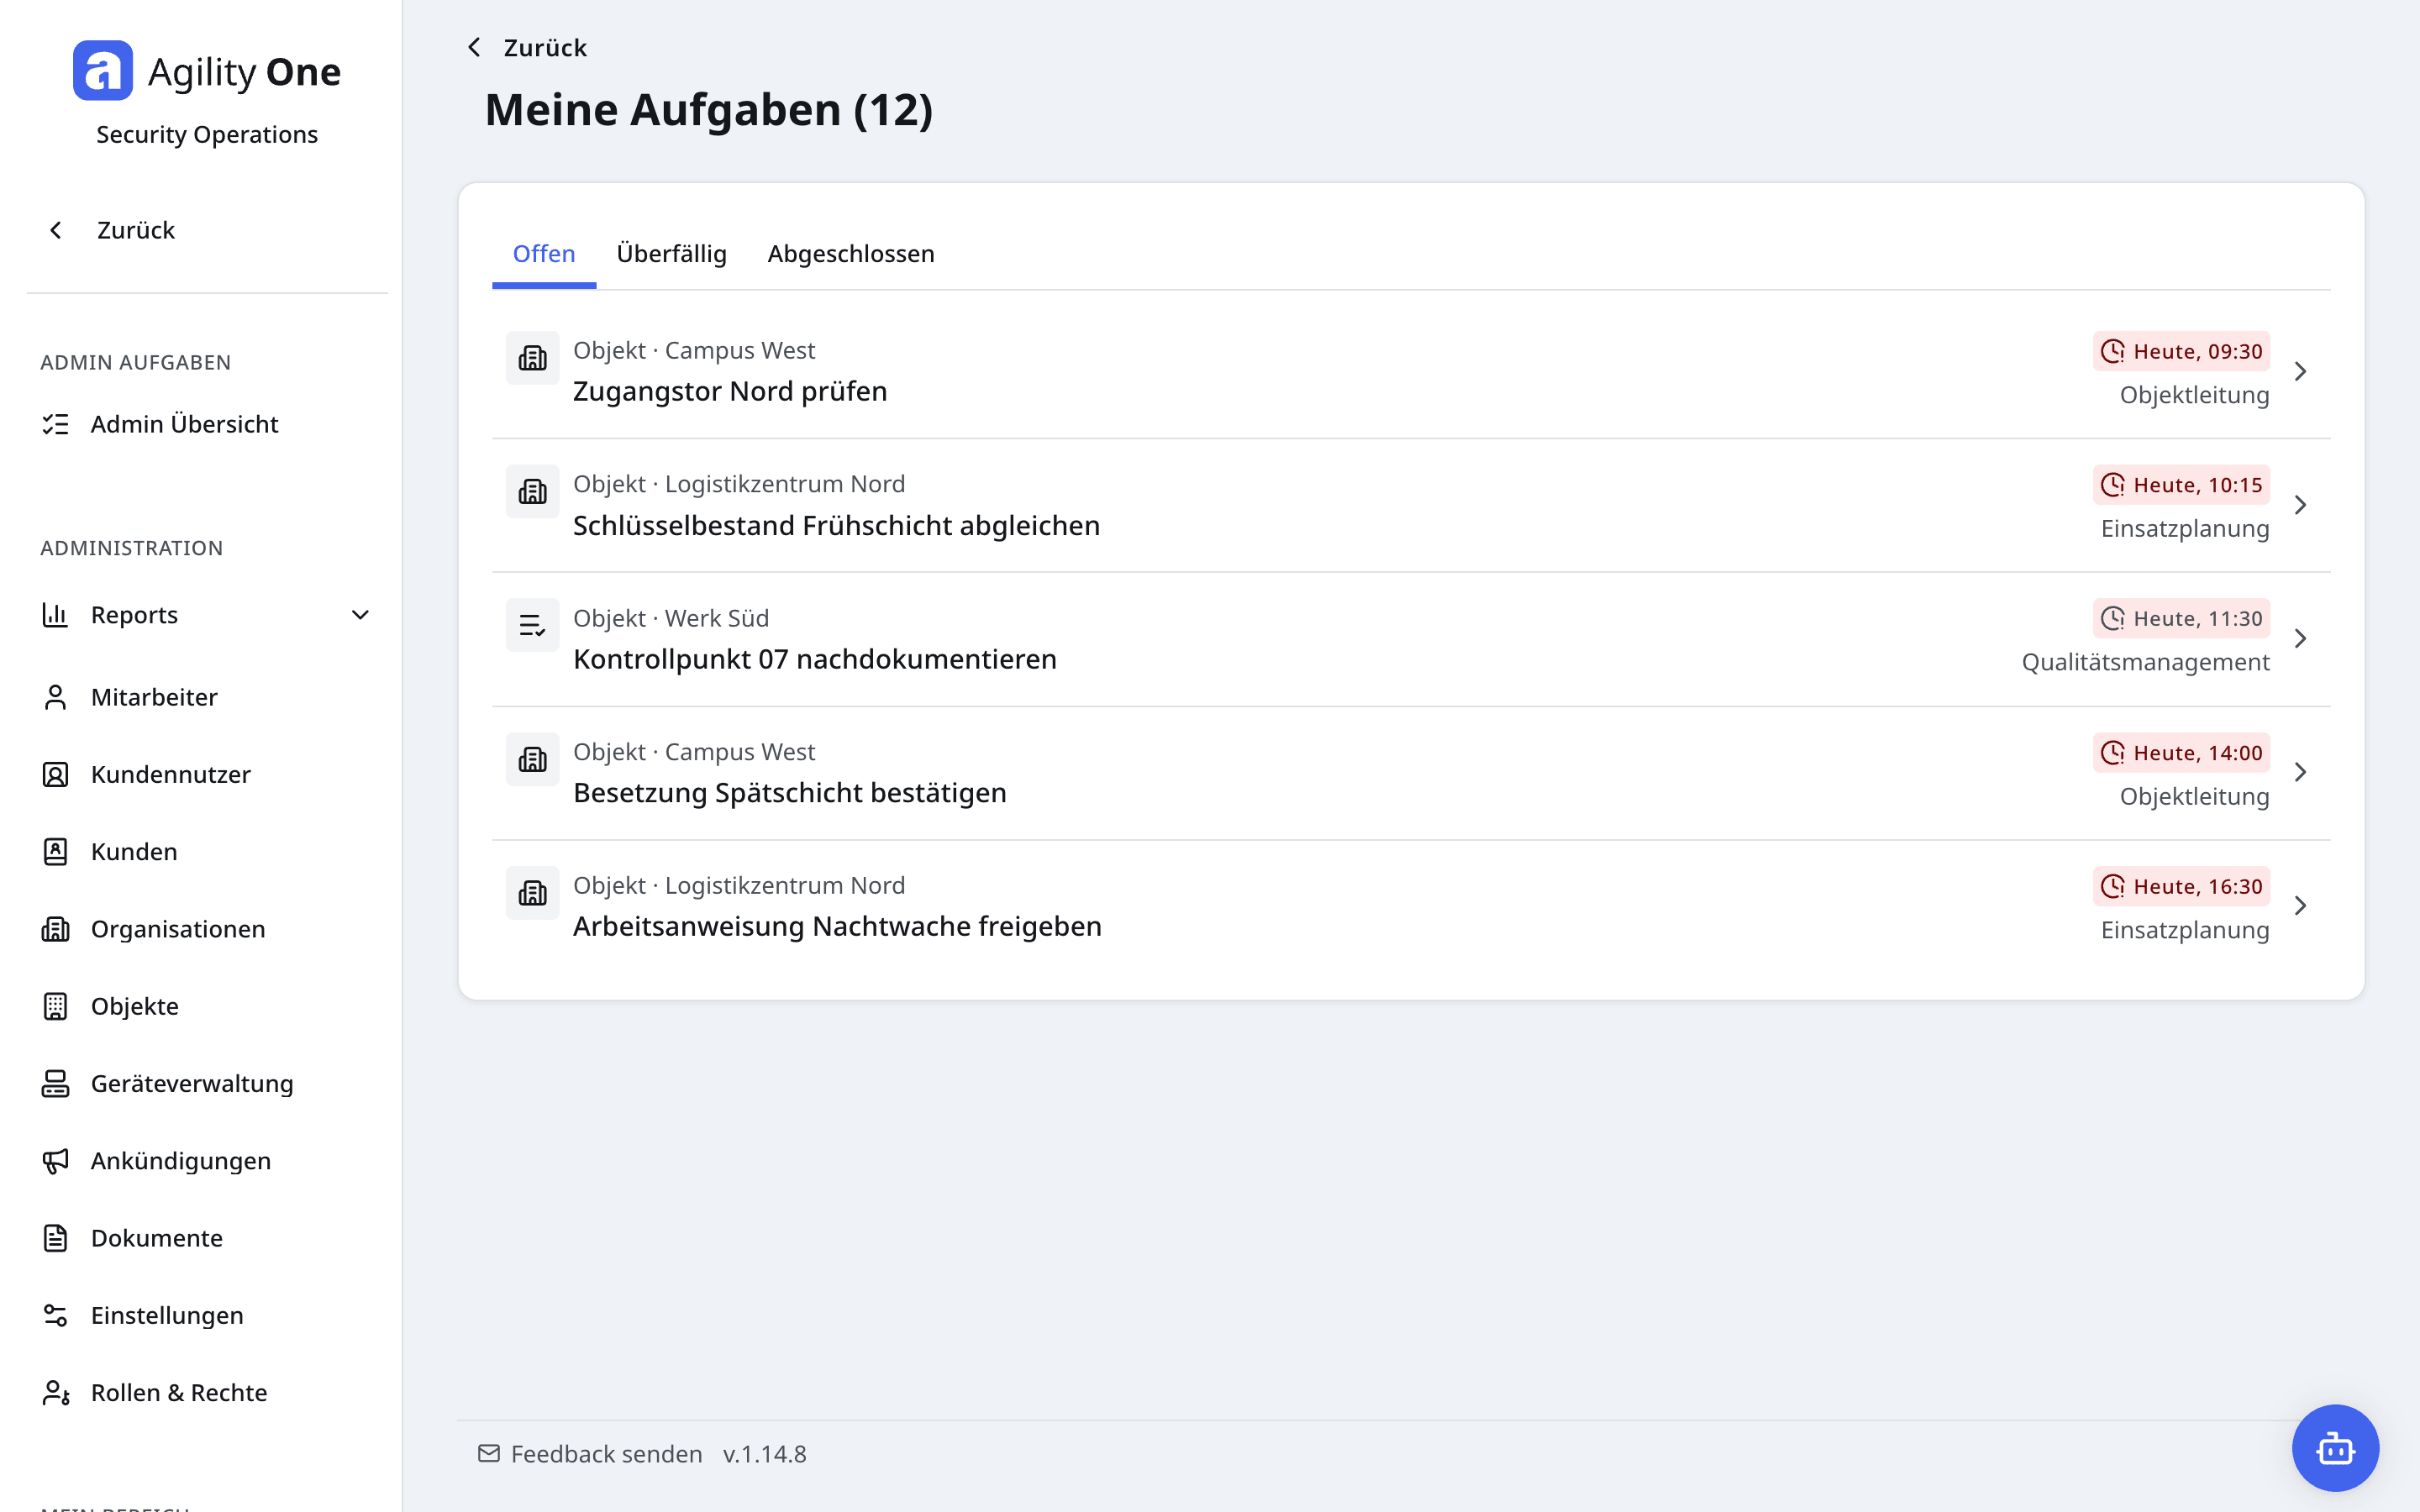
Task: Select task title Schlüsselbestand Frühschicht abgleichen
Action: point(836,526)
